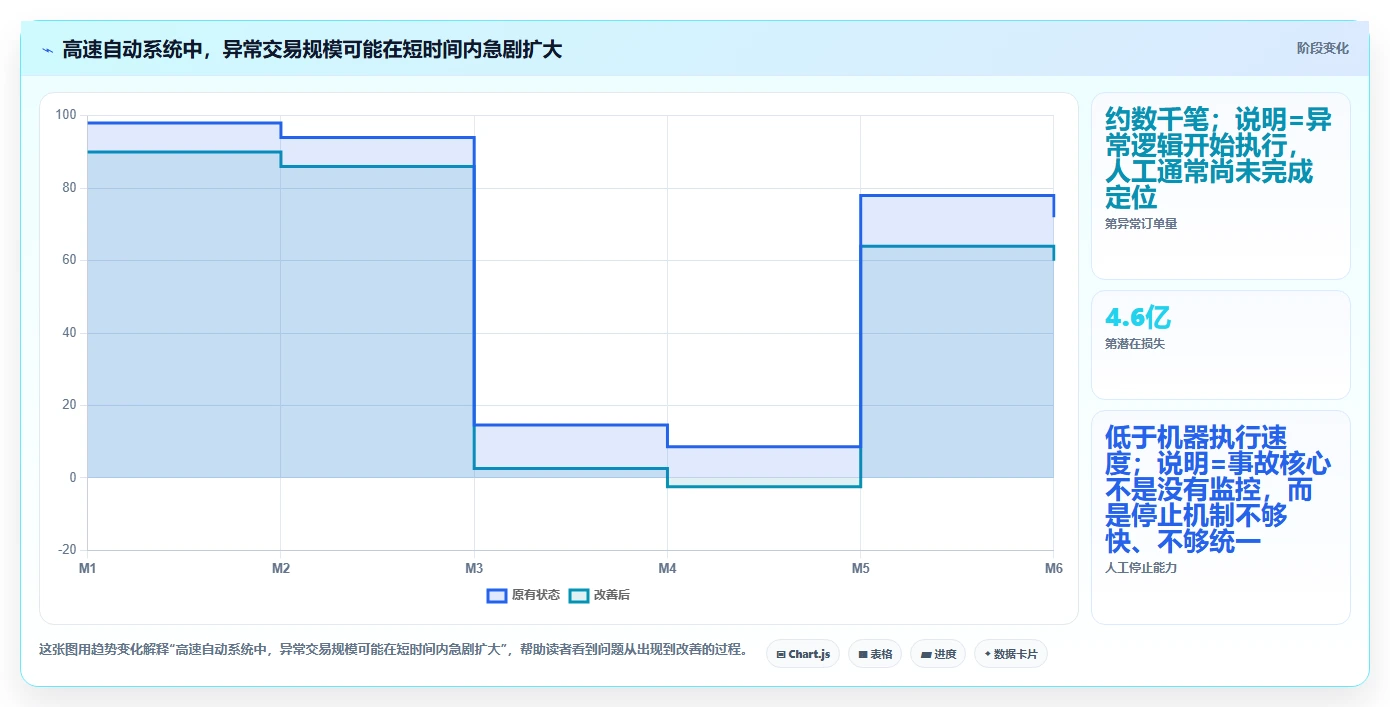The width and height of the screenshot is (1390, 707).
Task: Click the 阶段变化 label in header
Action: tap(1323, 48)
